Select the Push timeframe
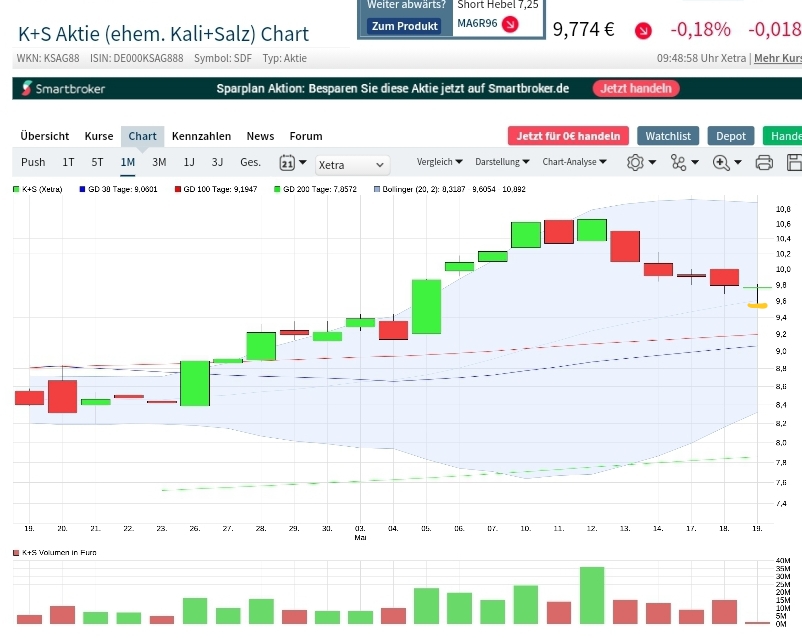This screenshot has height=638, width=802. coord(33,162)
